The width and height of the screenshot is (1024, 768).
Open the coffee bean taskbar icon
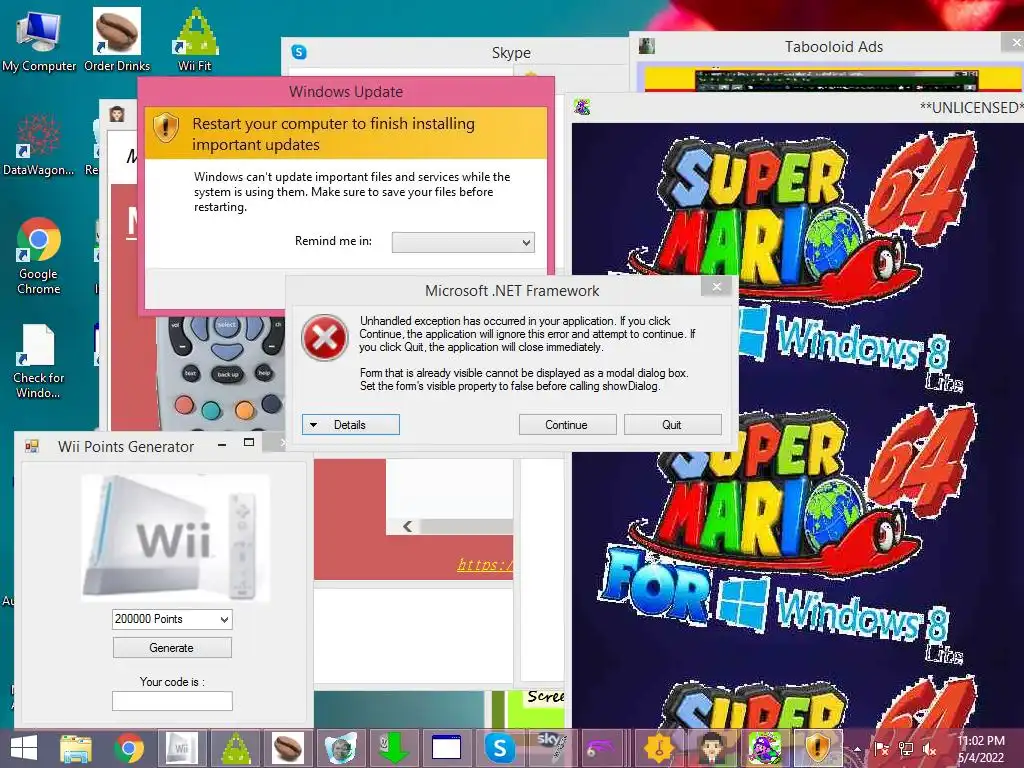click(x=288, y=748)
